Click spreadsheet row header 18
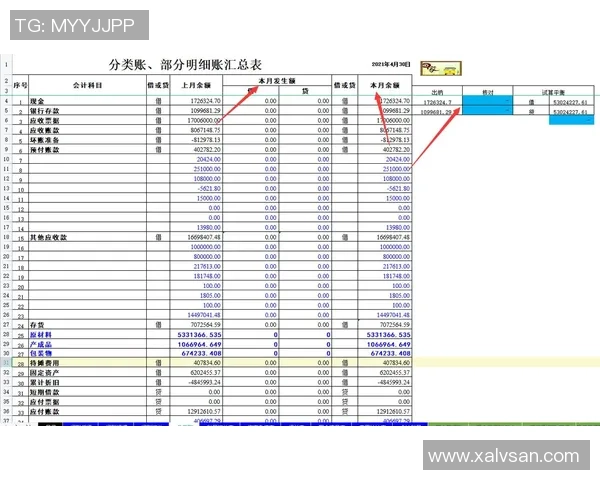Viewport: 600px width, 480px height. pos(6,237)
